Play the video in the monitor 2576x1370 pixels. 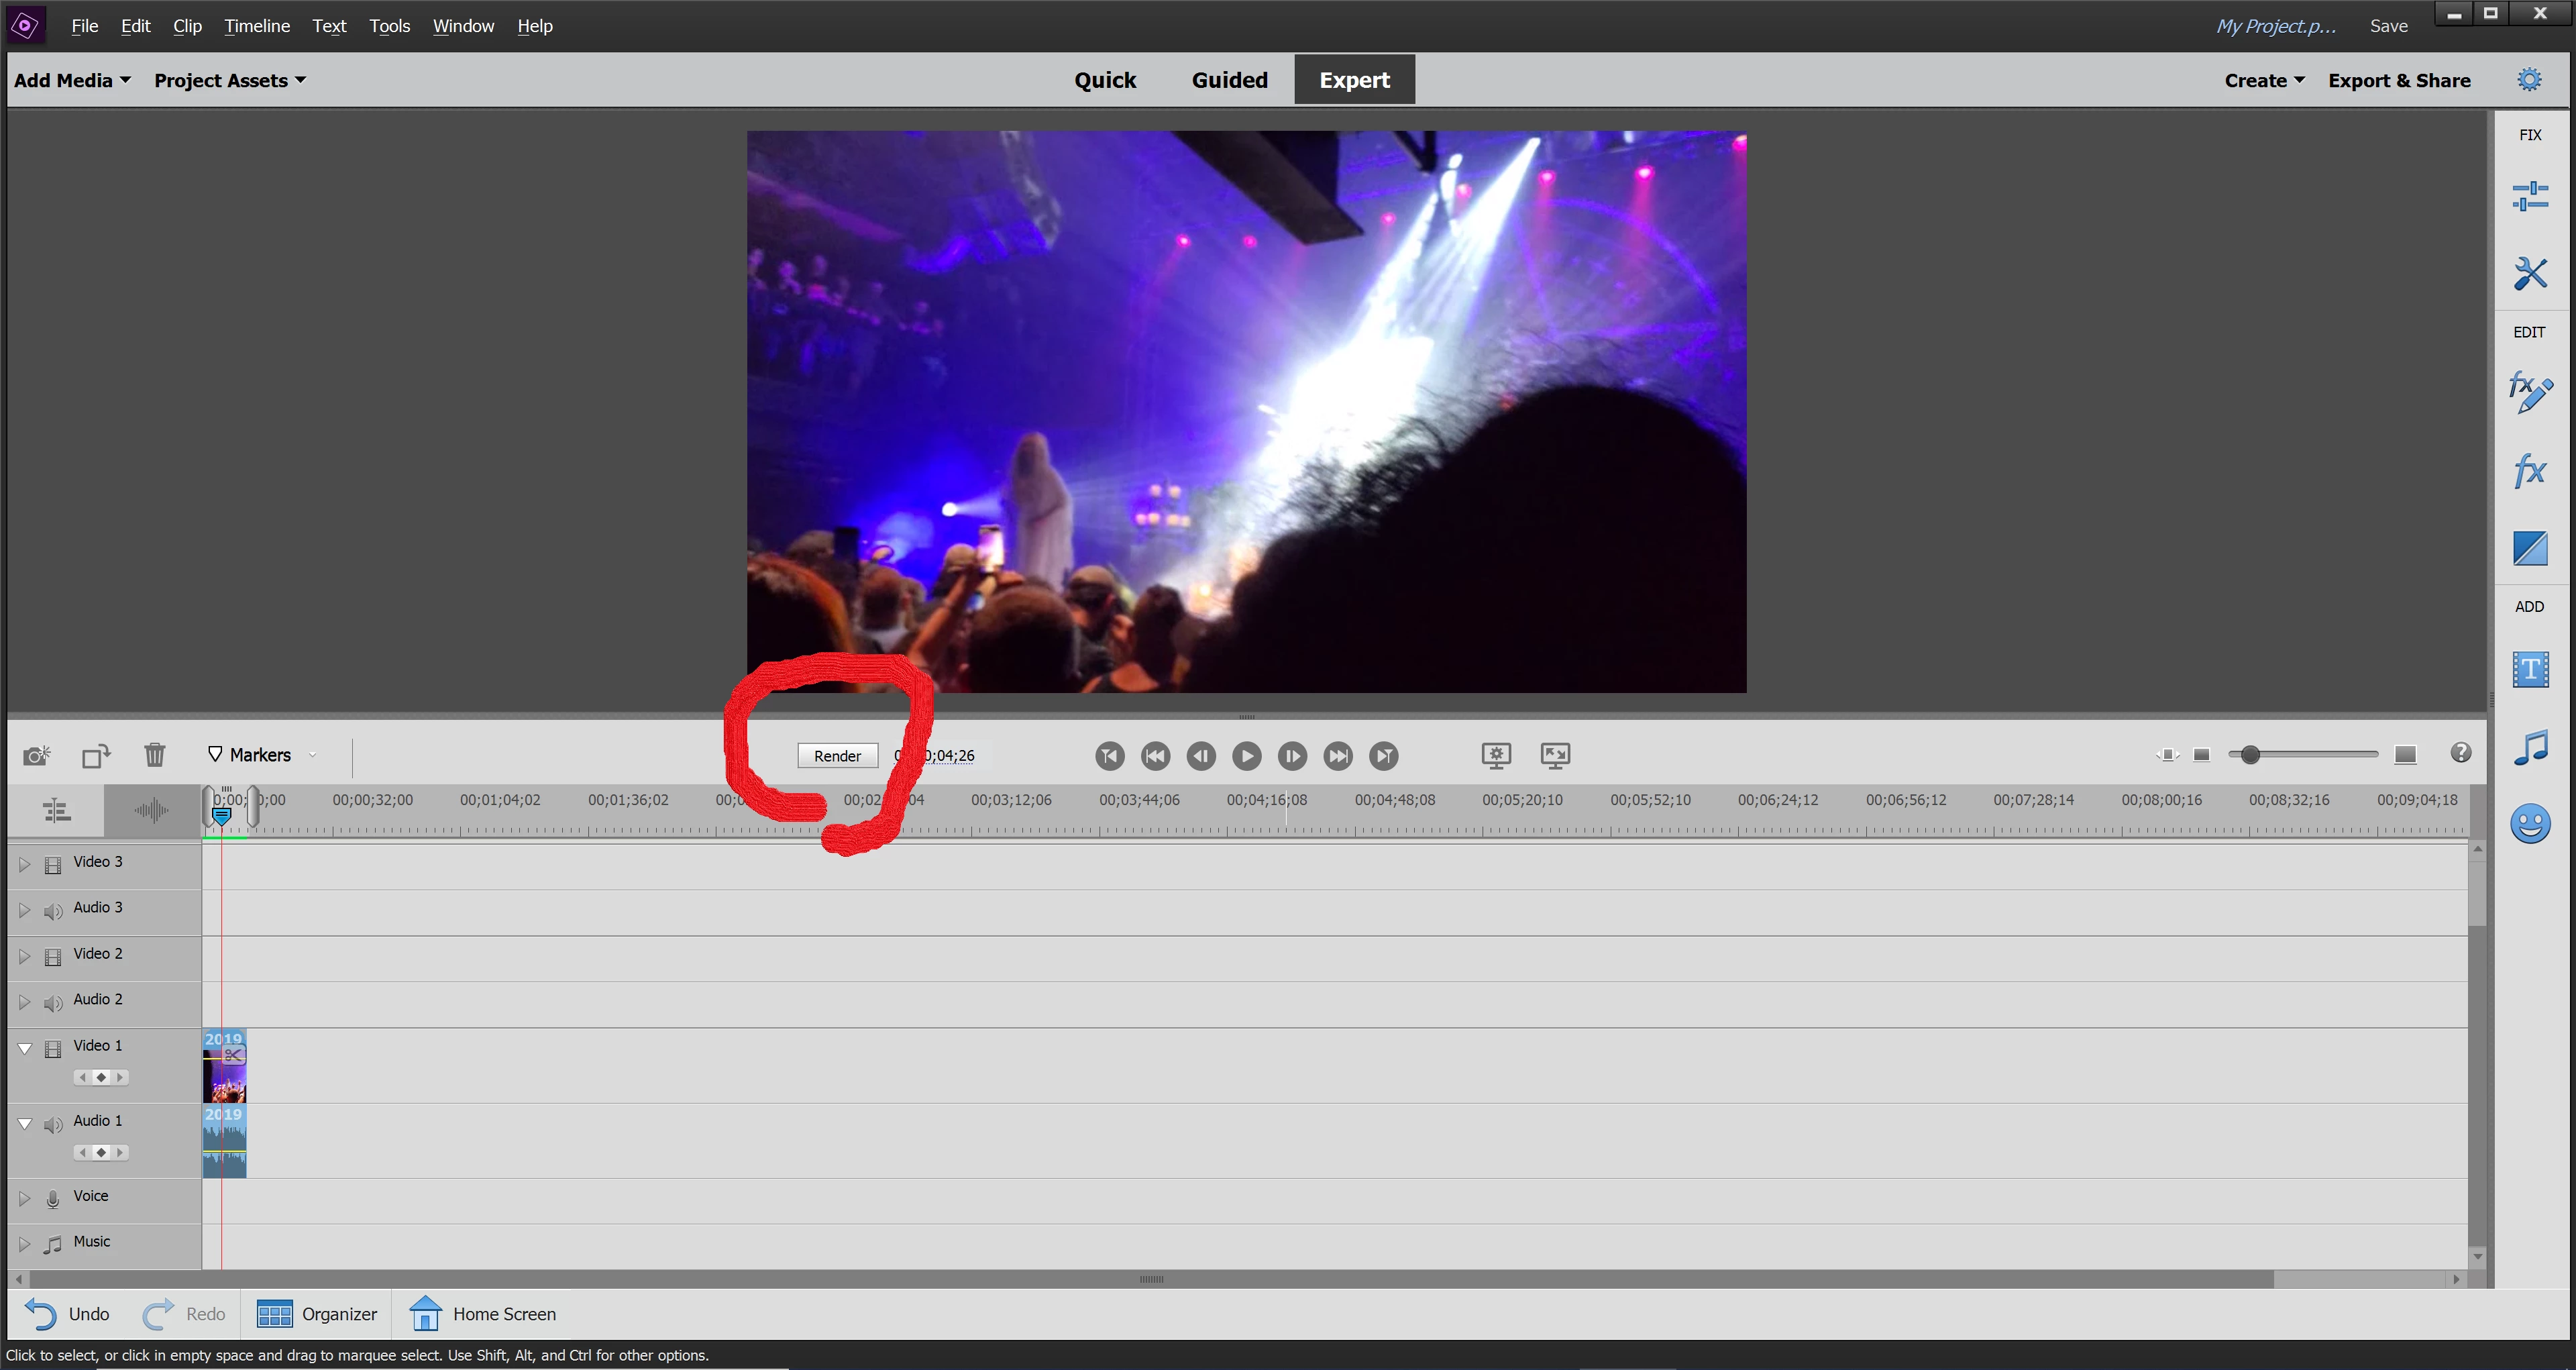coord(1246,756)
